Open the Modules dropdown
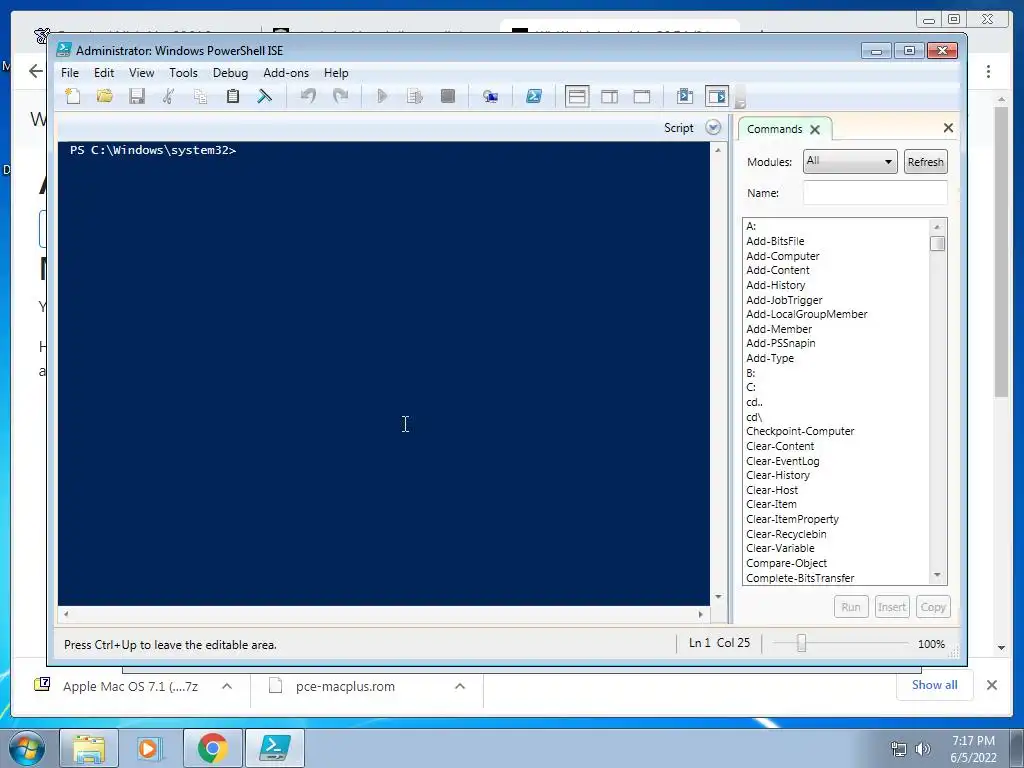This screenshot has height=768, width=1024. tap(849, 161)
